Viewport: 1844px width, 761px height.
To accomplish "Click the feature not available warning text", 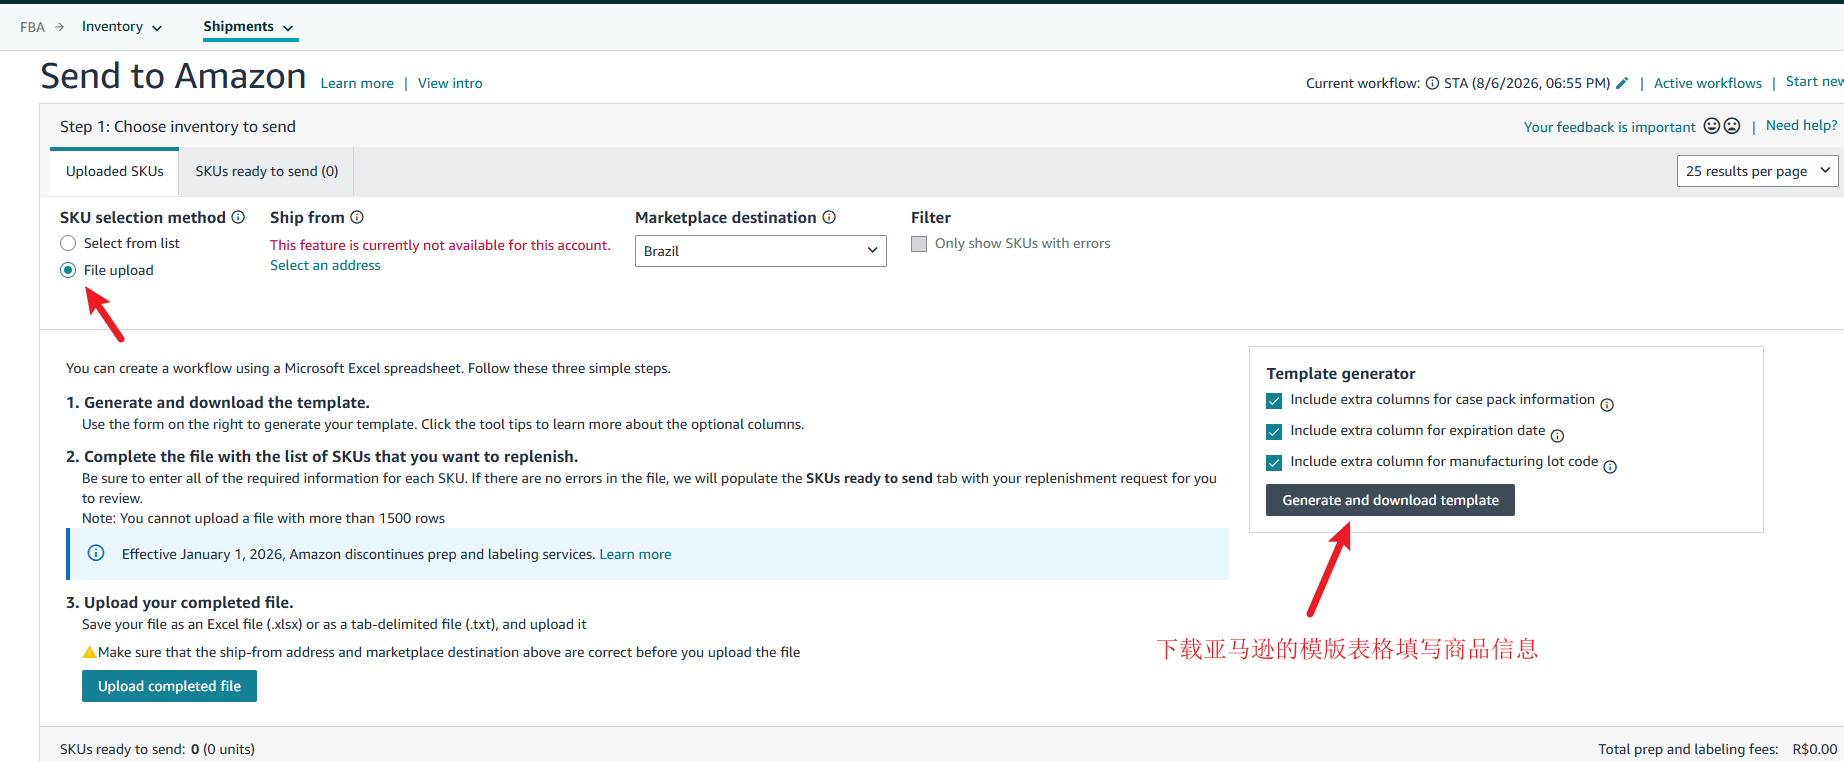I will [x=440, y=245].
